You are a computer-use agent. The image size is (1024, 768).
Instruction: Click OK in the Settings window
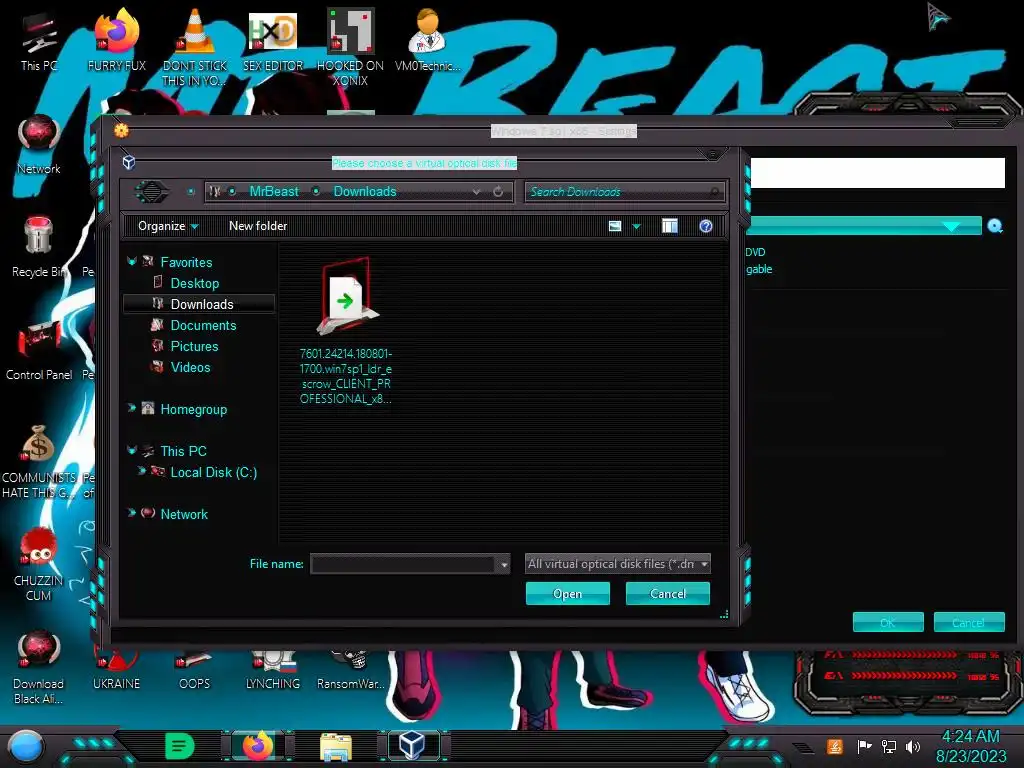coord(888,622)
